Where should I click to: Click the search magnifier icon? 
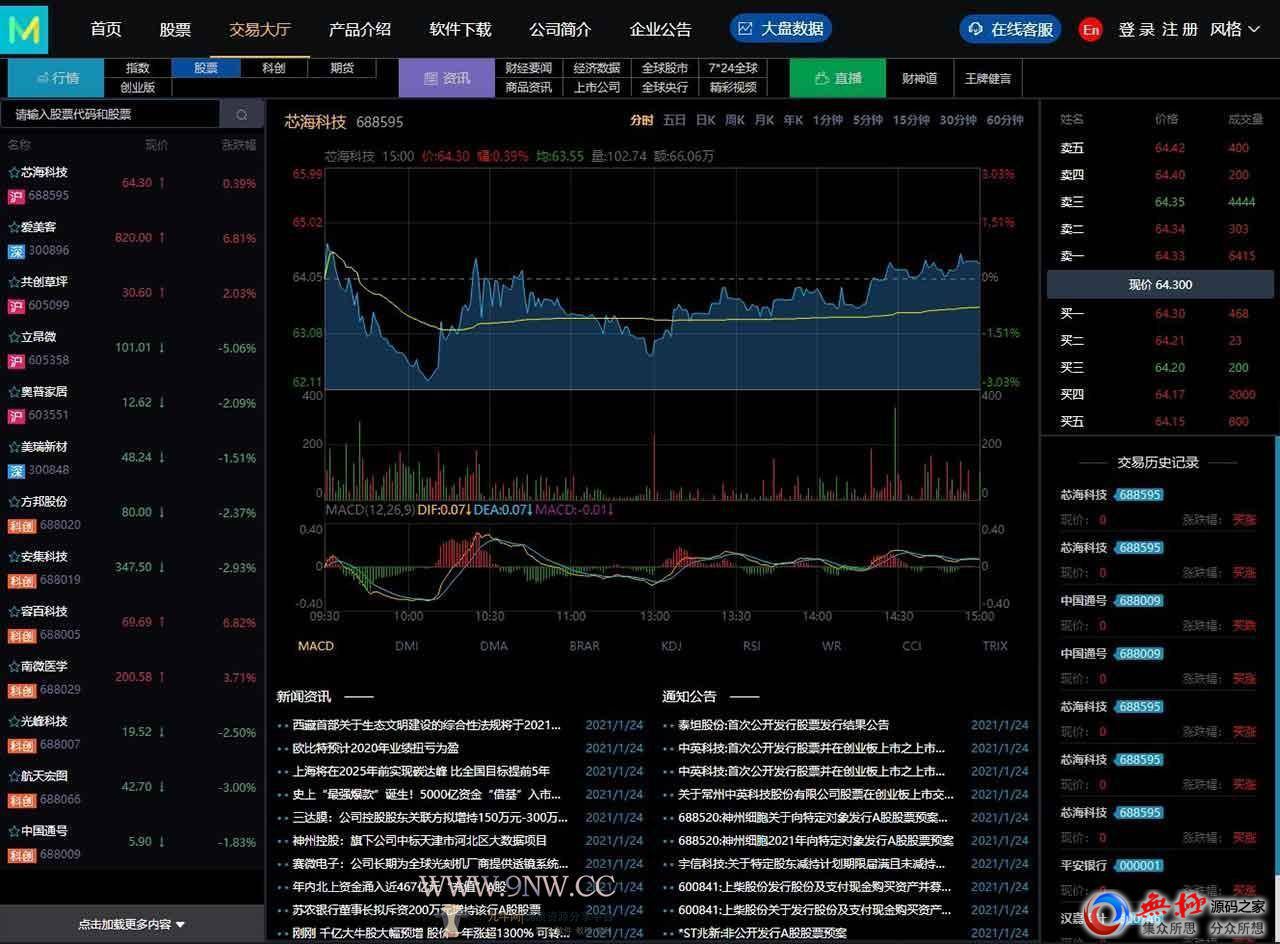pyautogui.click(x=242, y=115)
